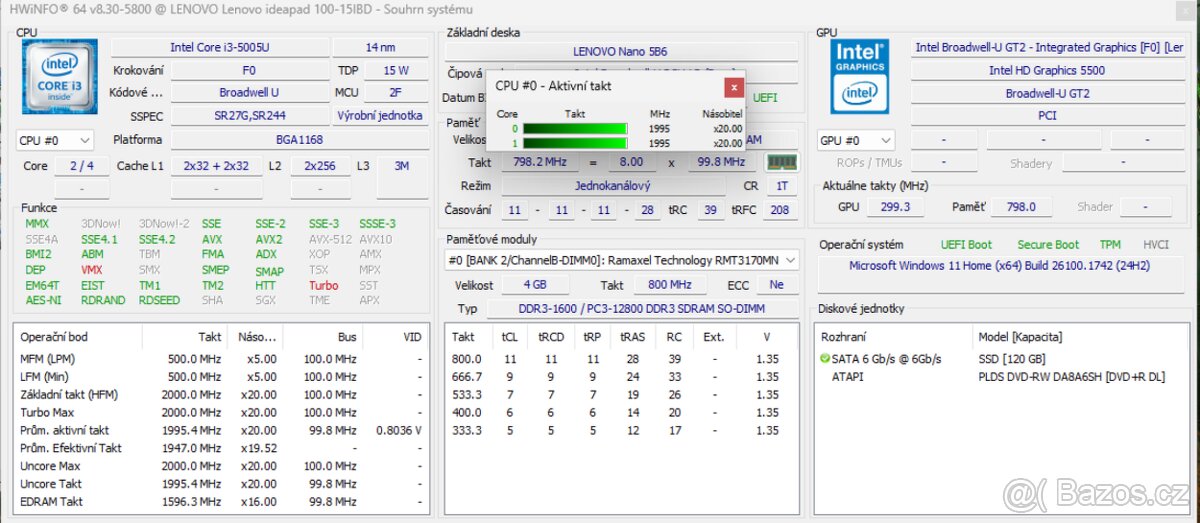This screenshot has width=1200, height=523.
Task: Click the ECC value Ne
Action: point(777,285)
